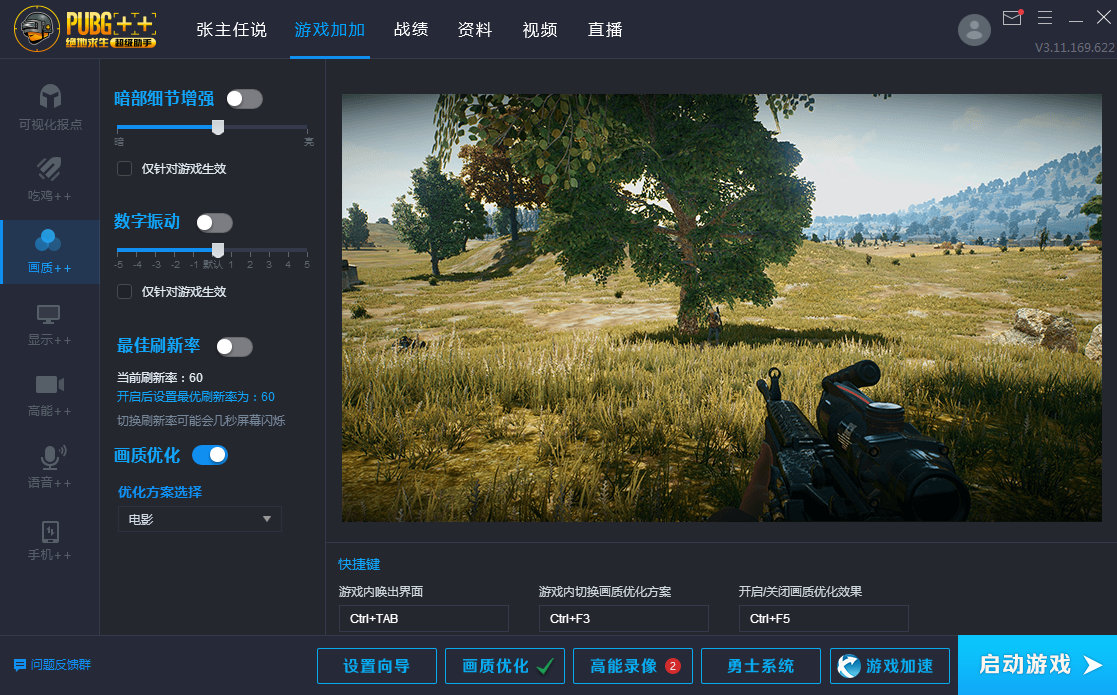The height and width of the screenshot is (695, 1117).
Task: Click the 开启后设置最优刷新率为：60 text
Action: point(196,397)
